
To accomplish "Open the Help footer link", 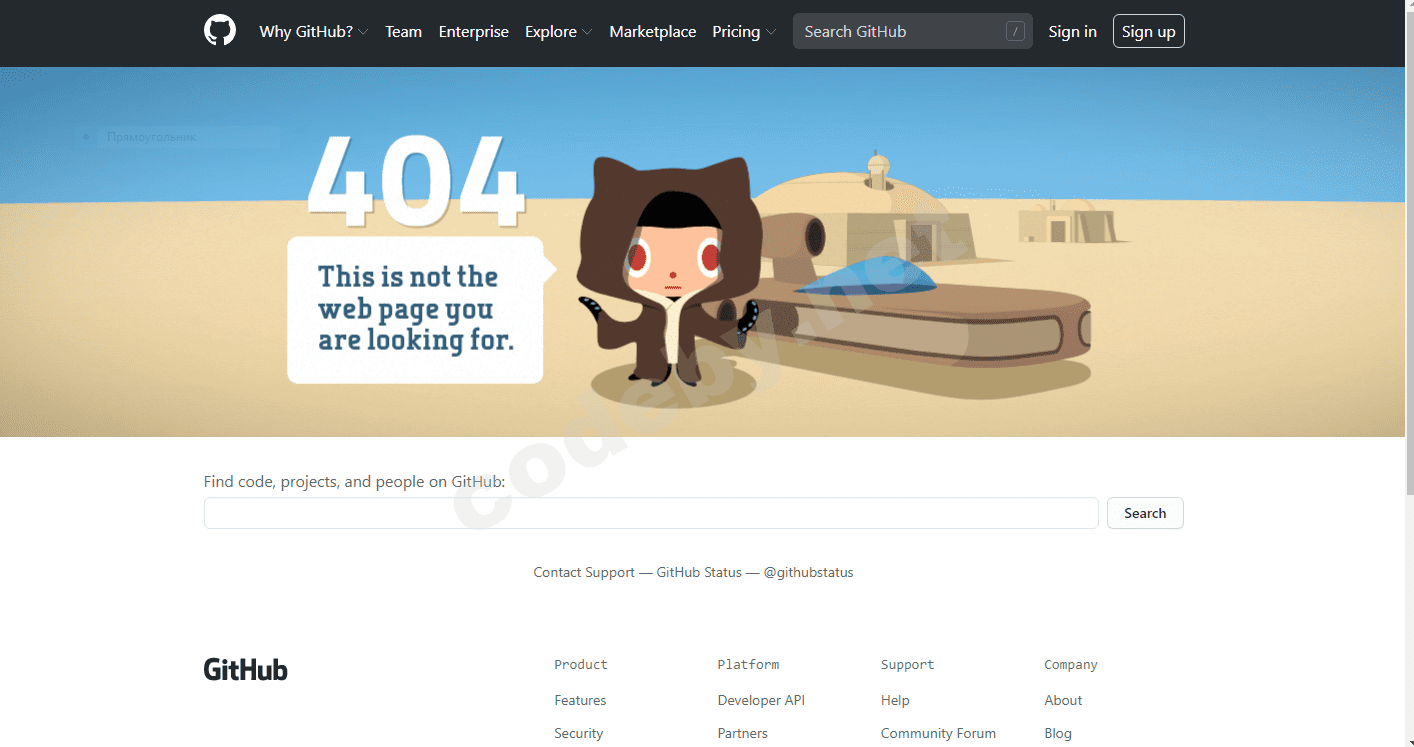I will pos(895,701).
